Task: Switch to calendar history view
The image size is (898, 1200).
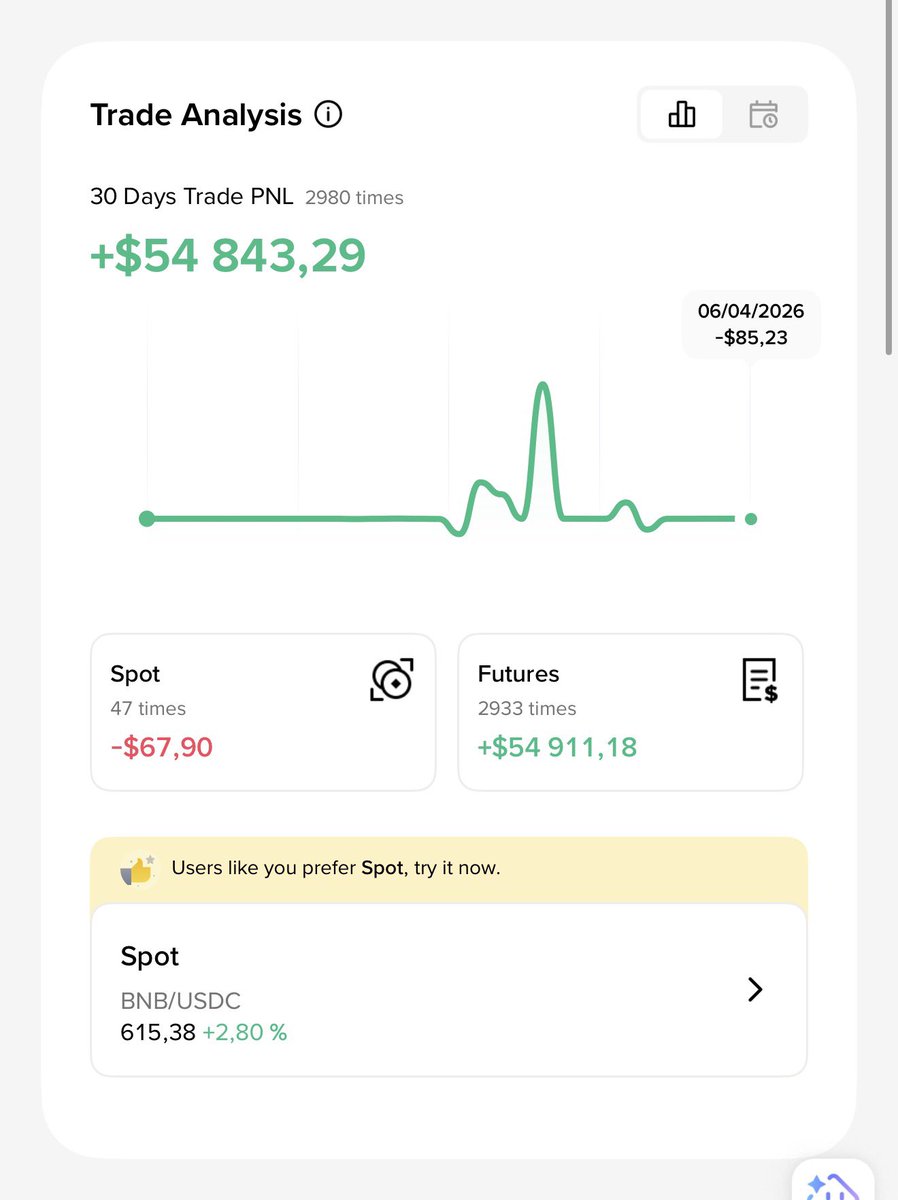Action: click(764, 114)
